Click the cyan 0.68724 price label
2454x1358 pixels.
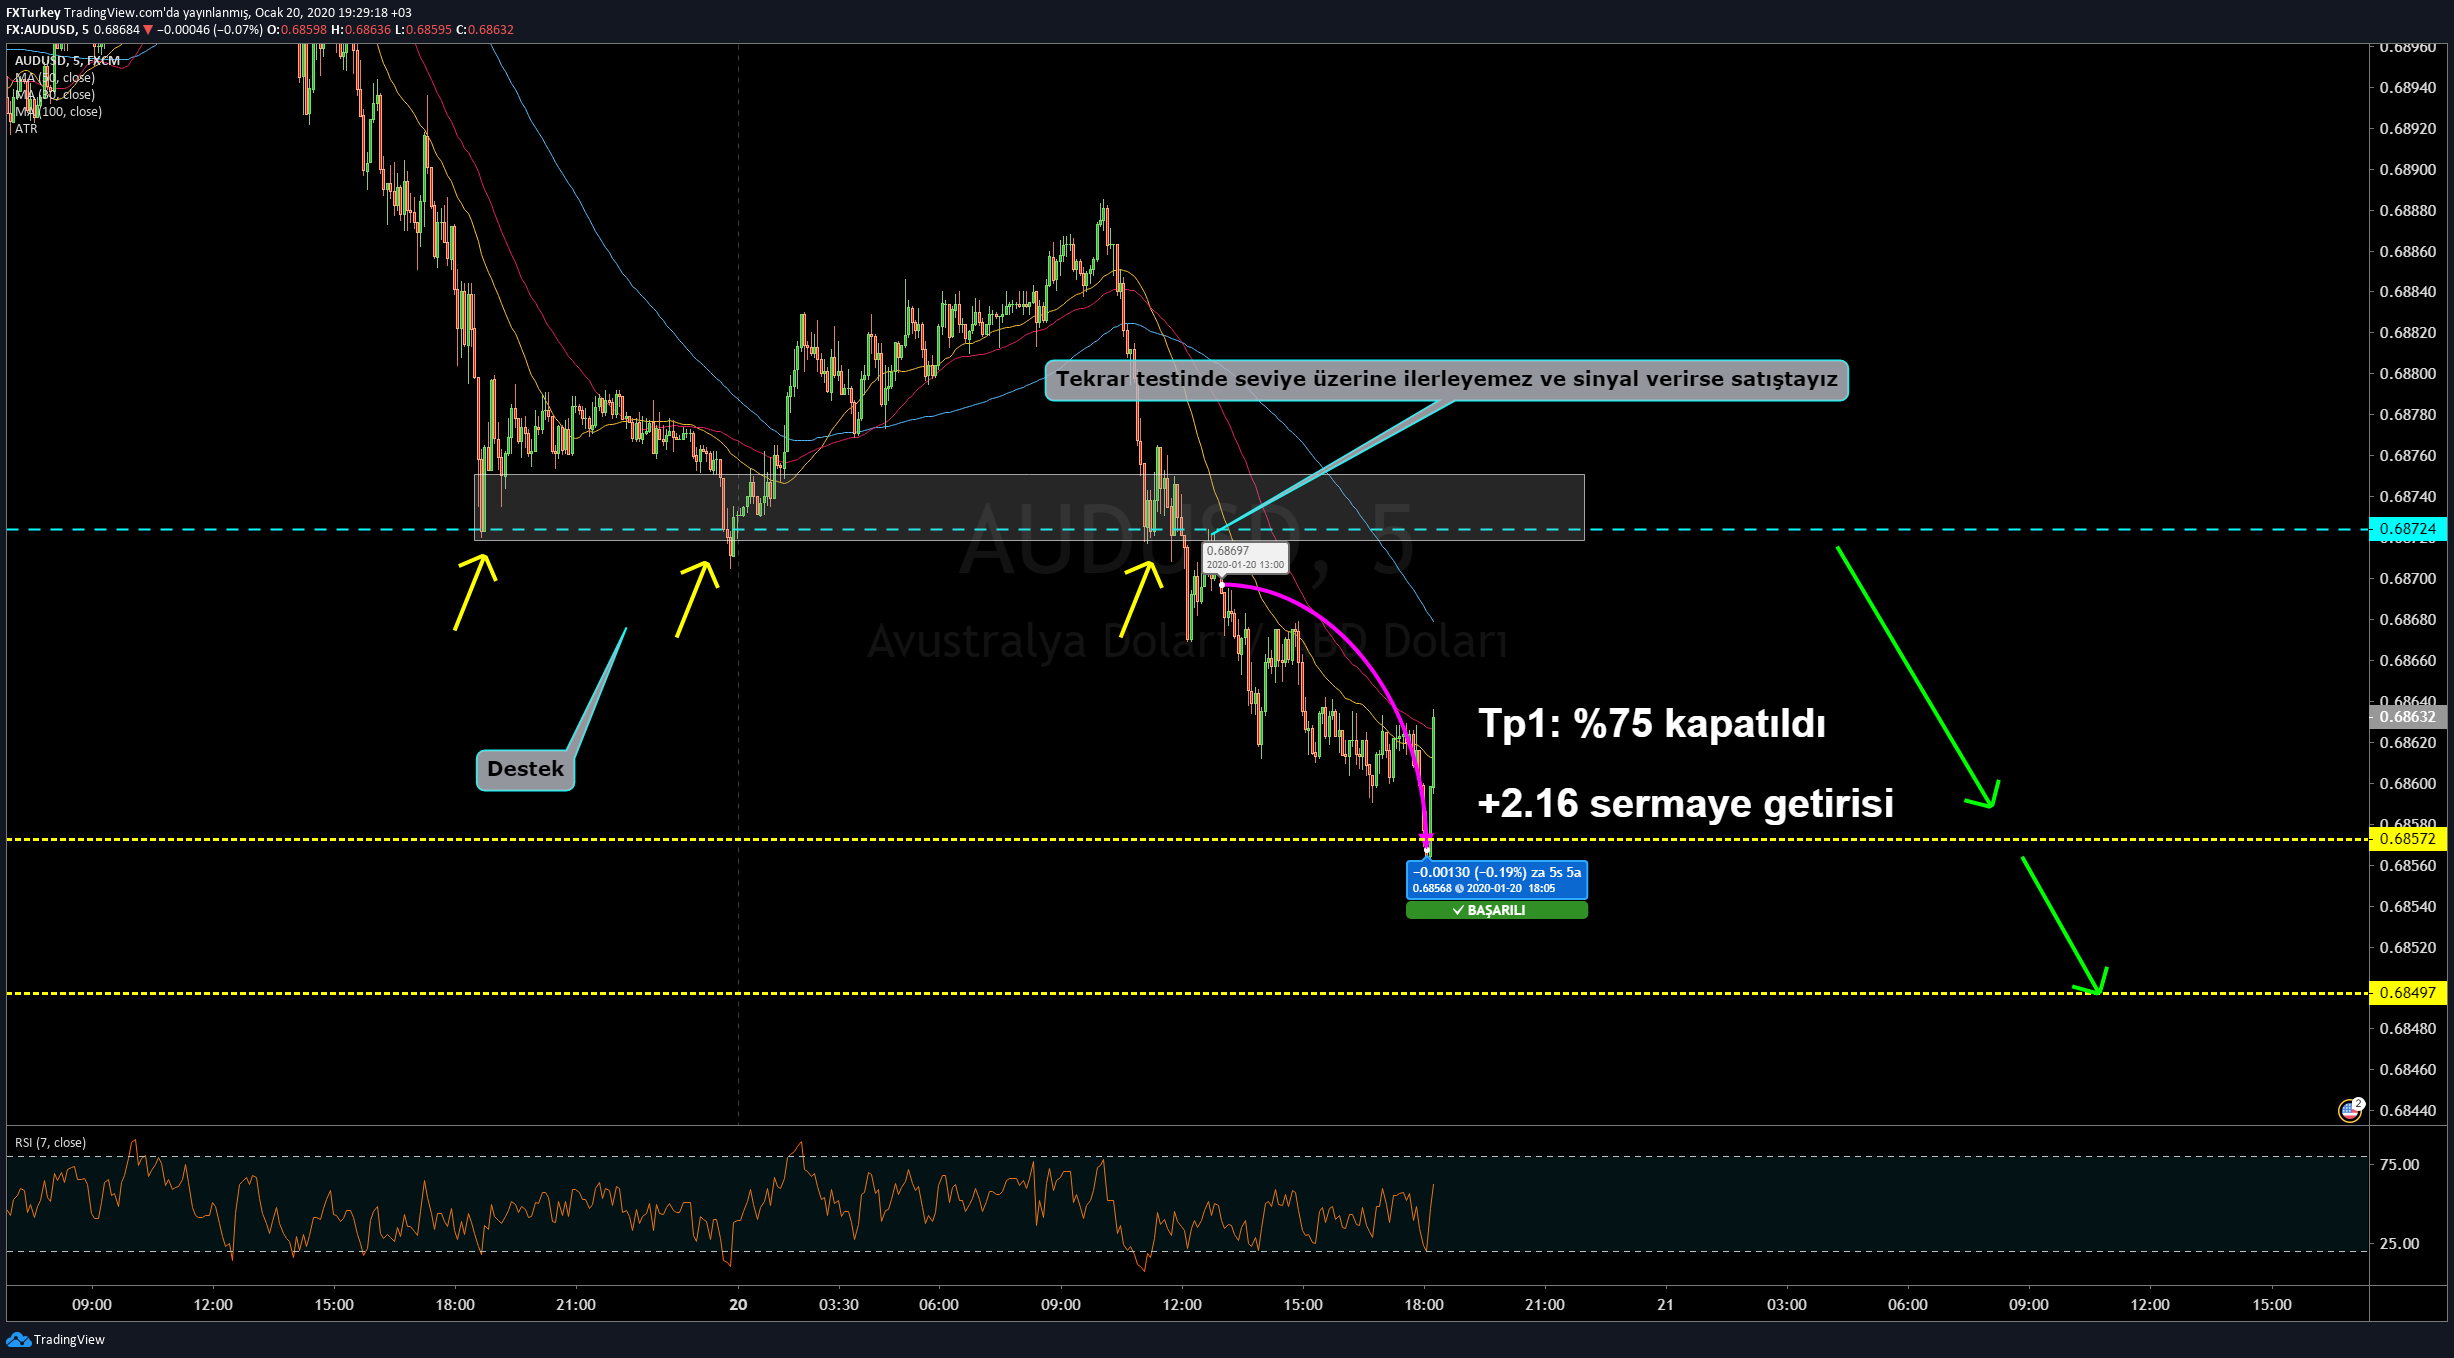[2408, 529]
